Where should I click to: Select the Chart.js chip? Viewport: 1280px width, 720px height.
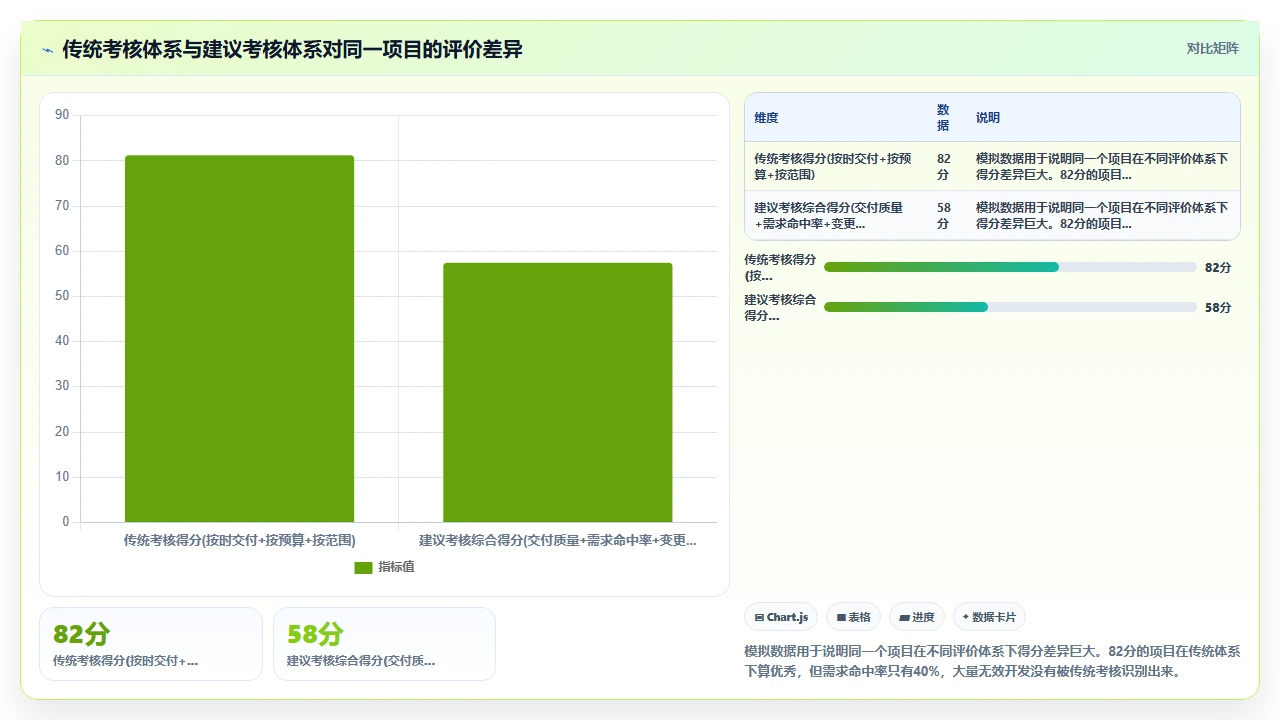(781, 617)
